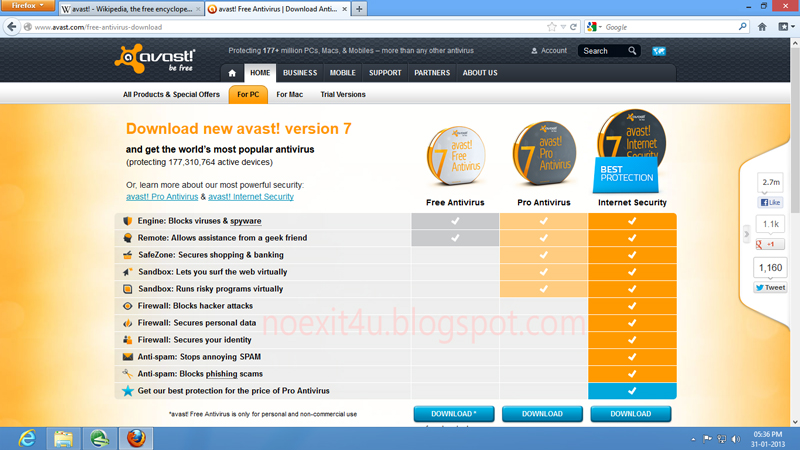This screenshot has height=450, width=800.
Task: Switch to the Wikipedia avast! browser tab
Action: pyautogui.click(x=131, y=9)
